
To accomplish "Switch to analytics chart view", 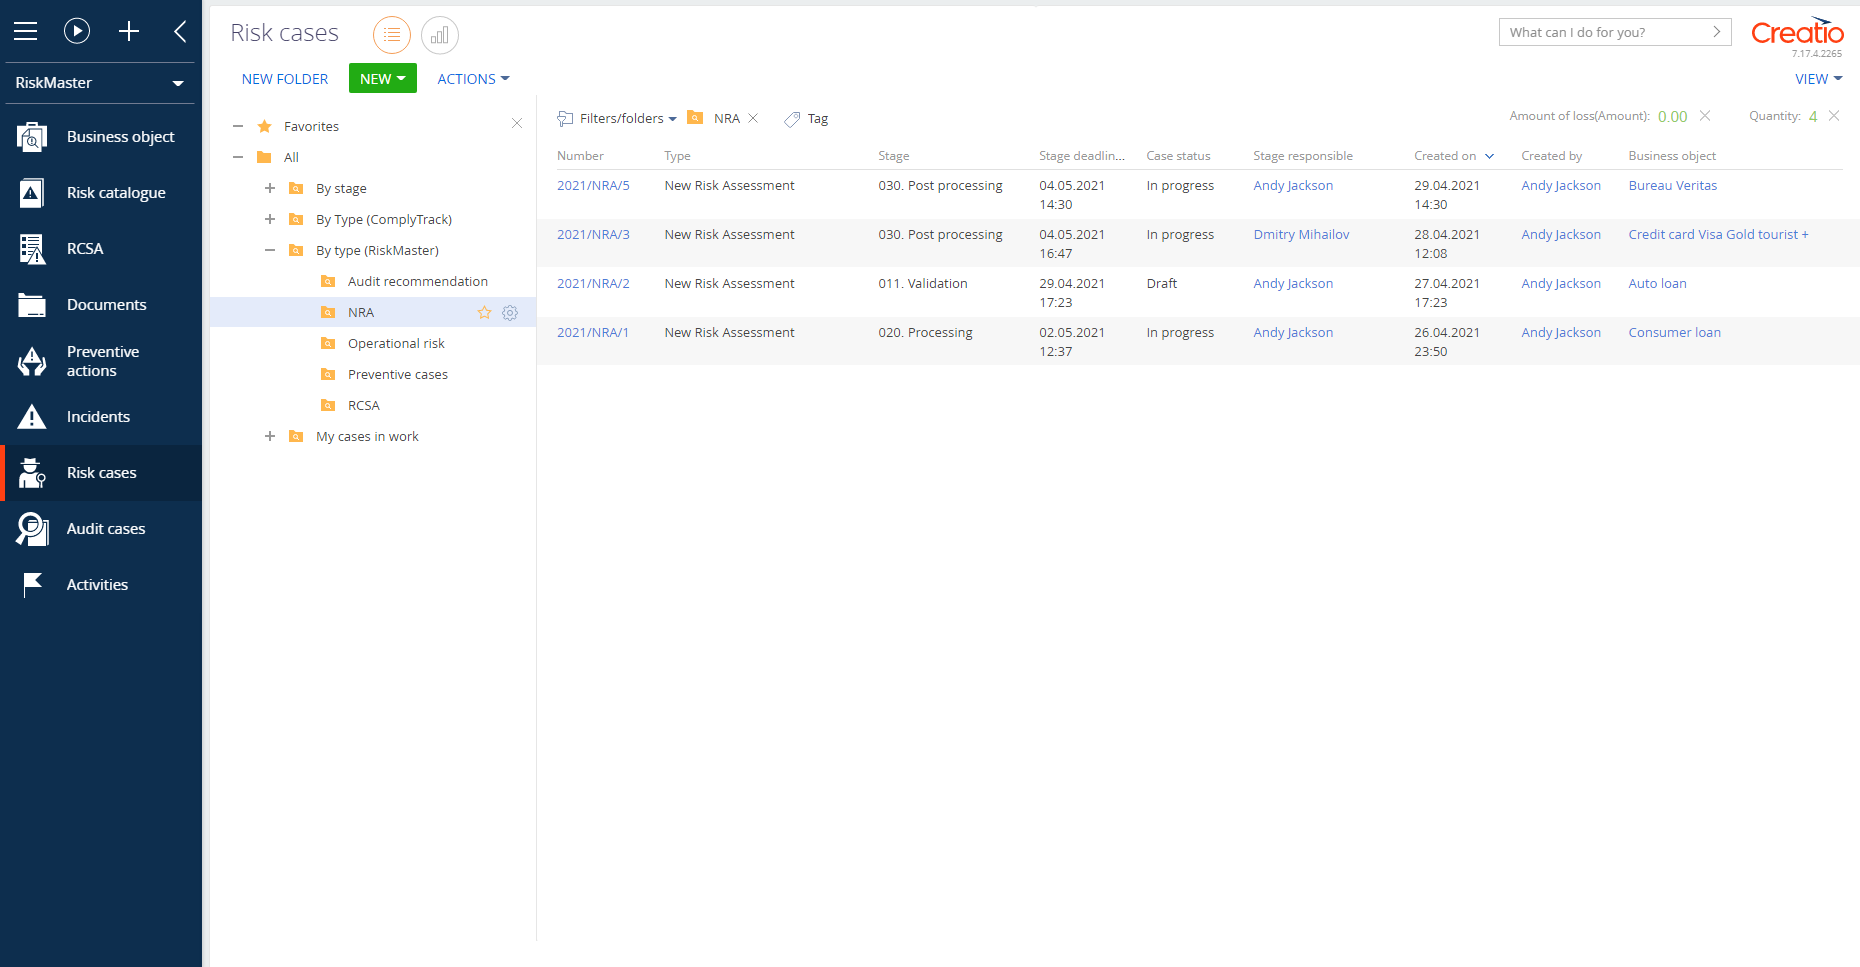I will 439,35.
